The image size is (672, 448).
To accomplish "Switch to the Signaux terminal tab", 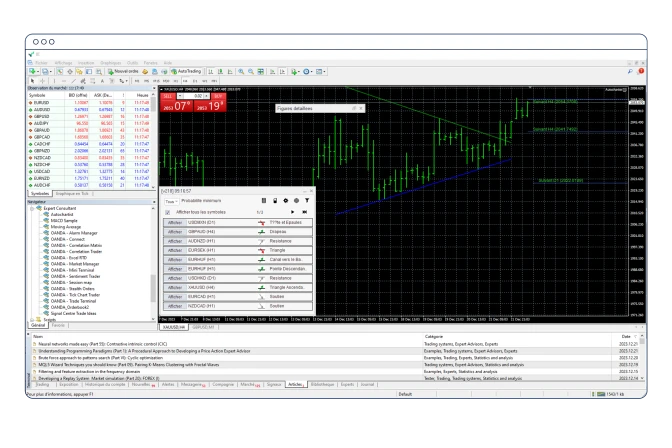I will click(x=274, y=385).
